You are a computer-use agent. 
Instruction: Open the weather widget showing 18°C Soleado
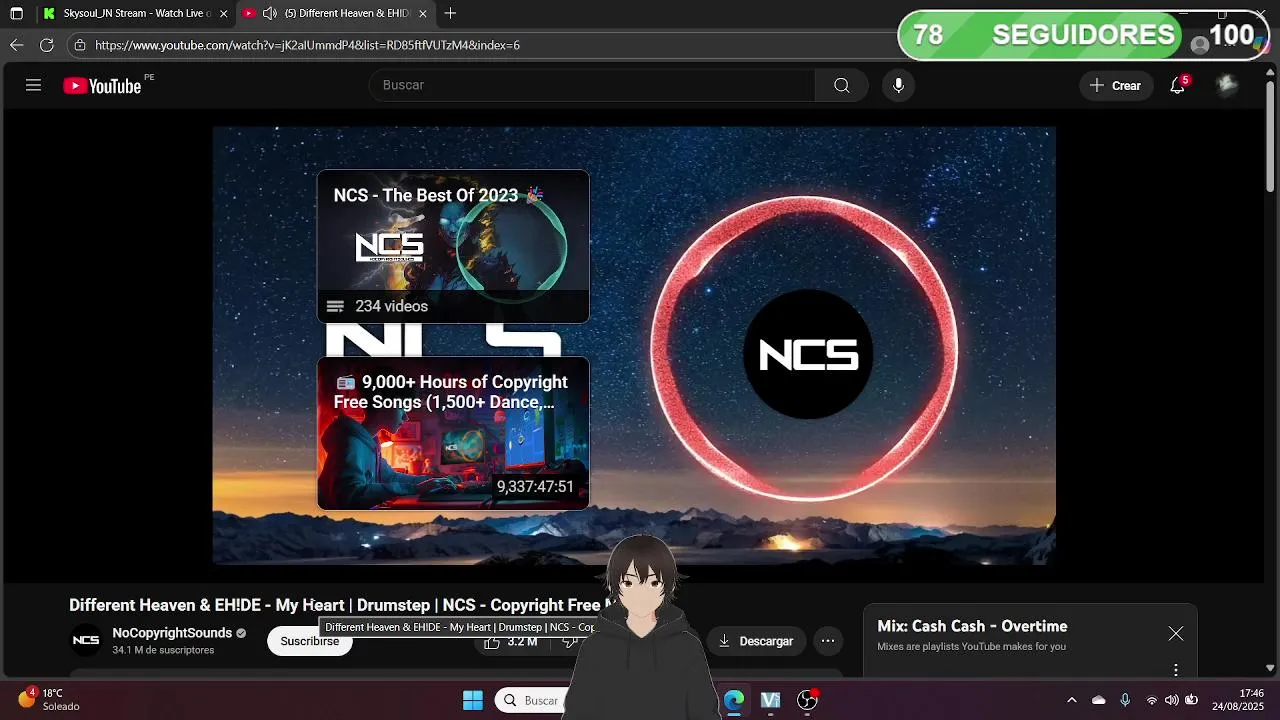click(x=50, y=699)
